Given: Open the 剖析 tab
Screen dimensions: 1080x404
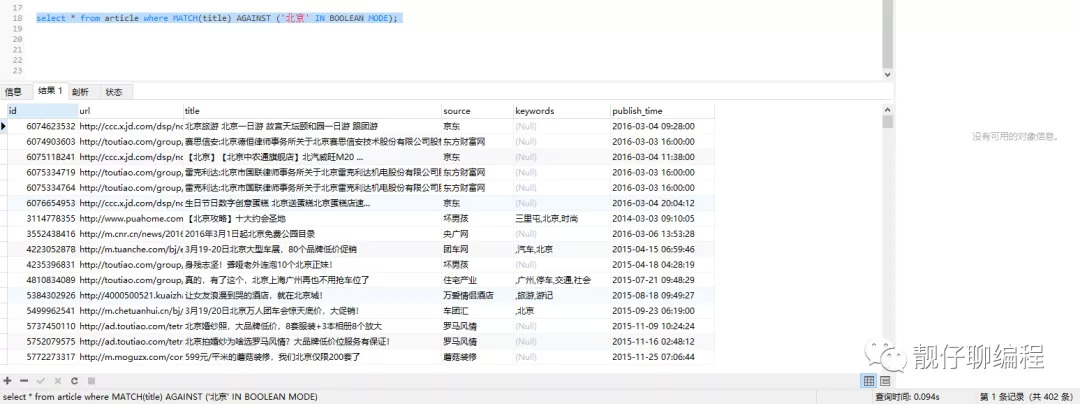Looking at the screenshot, I should coord(81,92).
